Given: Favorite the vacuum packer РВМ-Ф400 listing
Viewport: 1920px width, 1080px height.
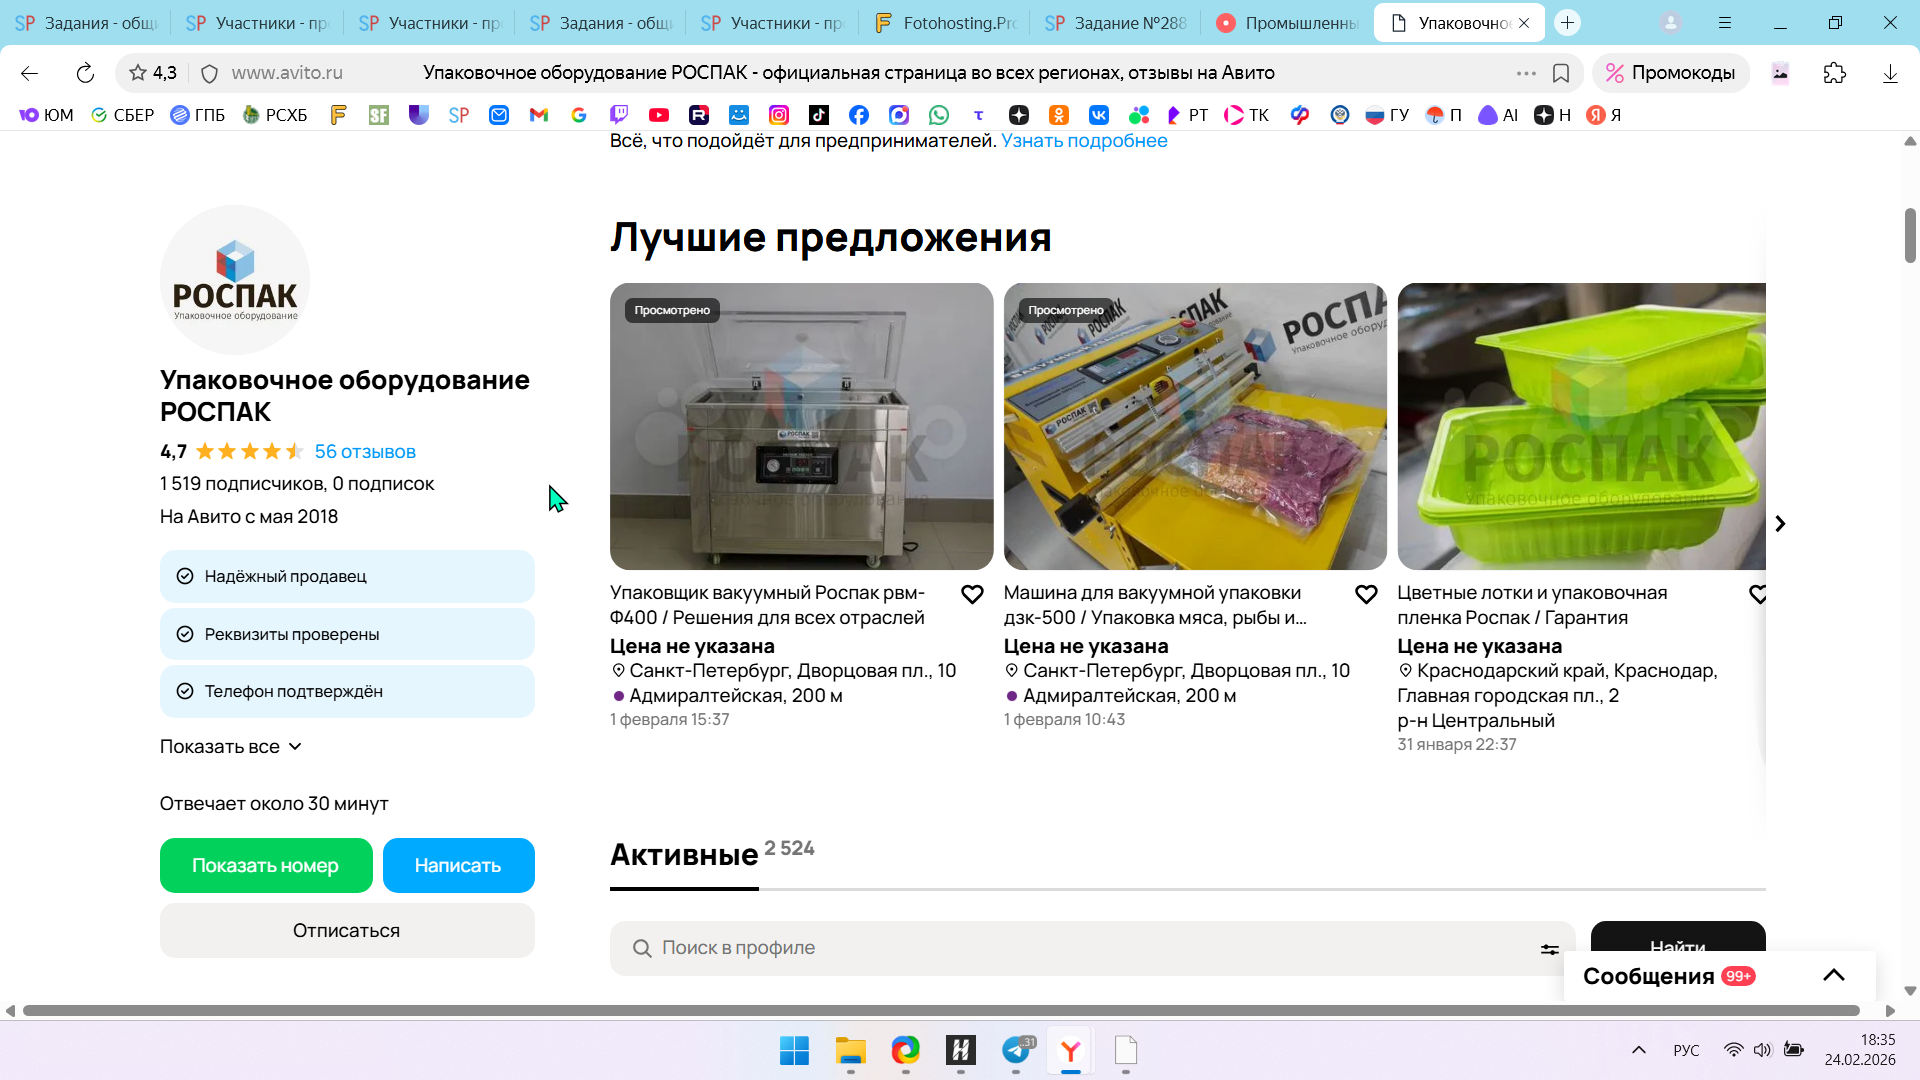Looking at the screenshot, I should tap(972, 595).
